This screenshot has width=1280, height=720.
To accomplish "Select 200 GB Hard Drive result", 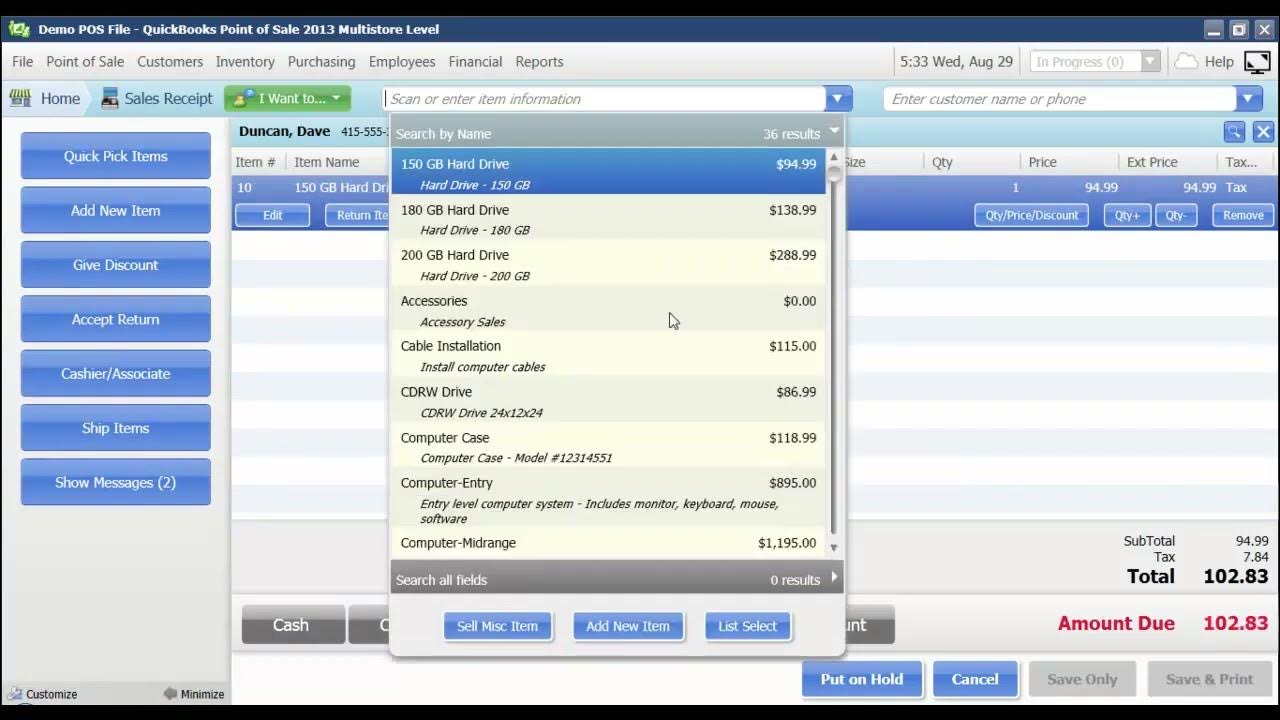I will [x=608, y=264].
